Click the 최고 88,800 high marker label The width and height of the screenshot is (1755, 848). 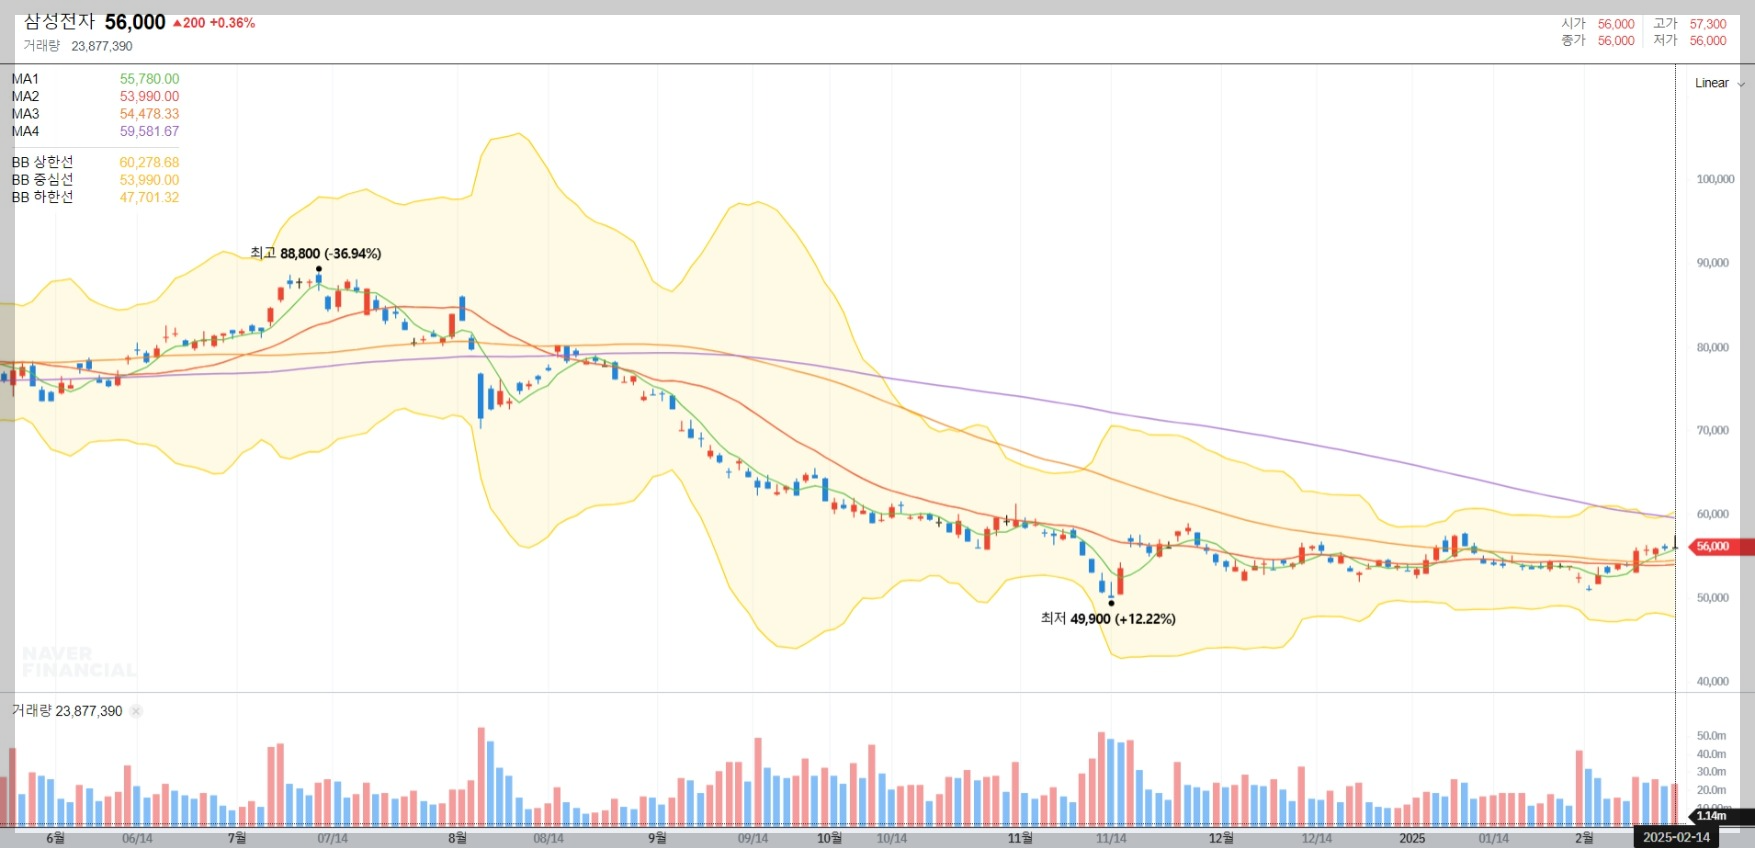click(x=315, y=253)
